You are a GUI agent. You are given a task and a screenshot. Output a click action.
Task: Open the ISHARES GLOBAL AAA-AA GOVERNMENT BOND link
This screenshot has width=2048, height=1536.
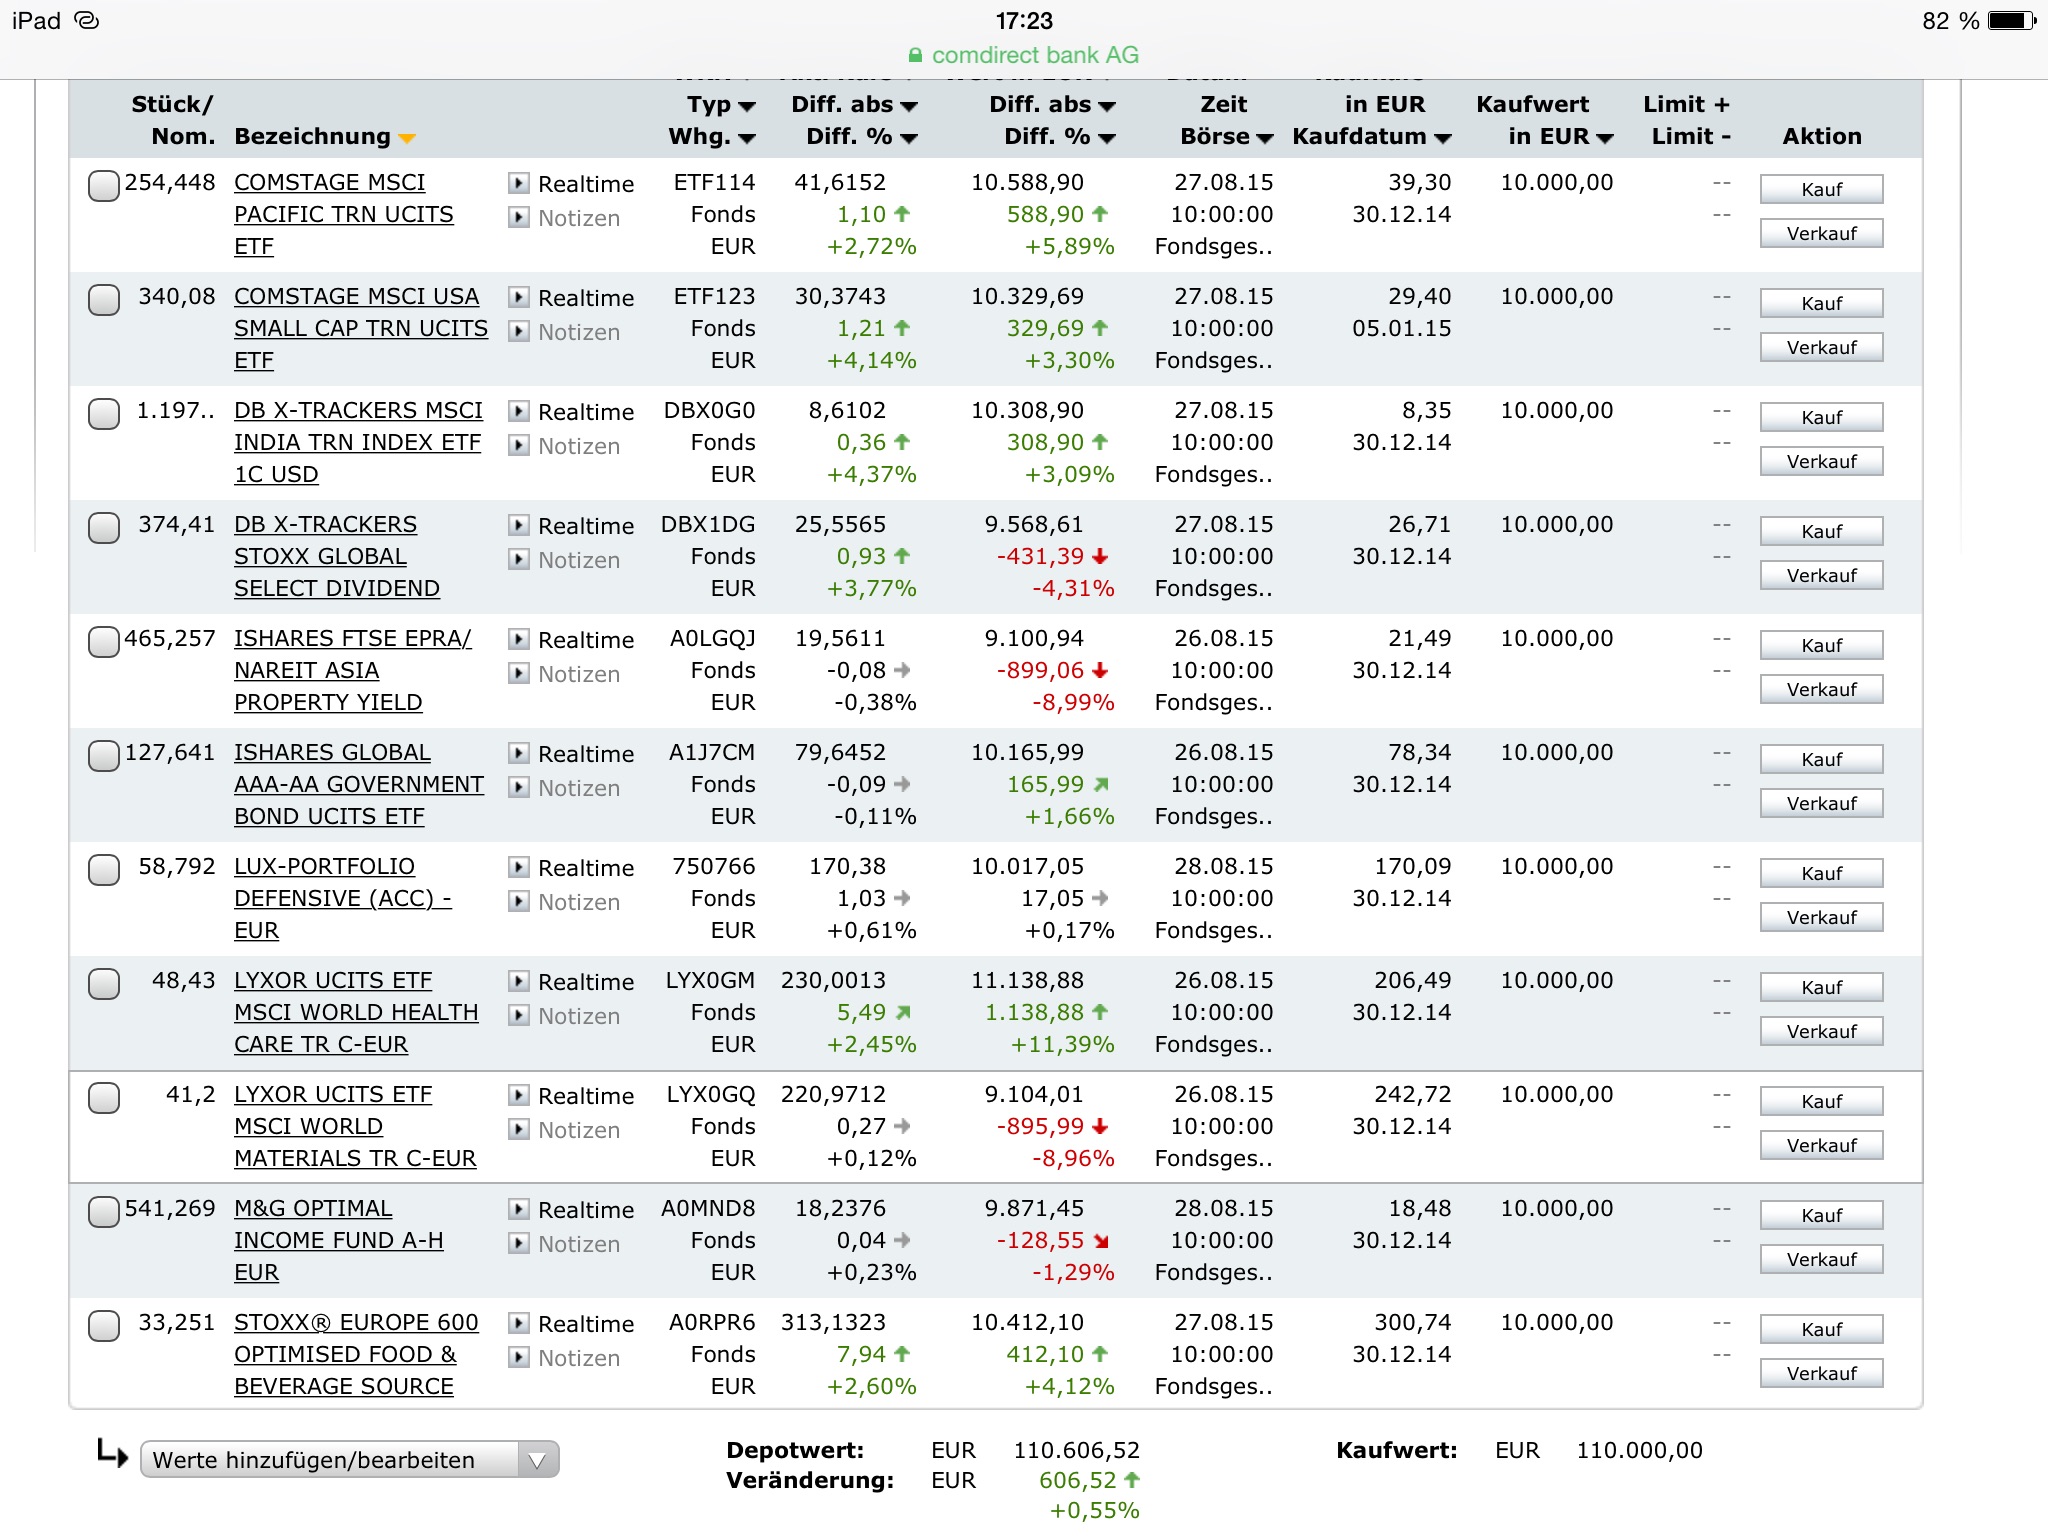pyautogui.click(x=358, y=784)
